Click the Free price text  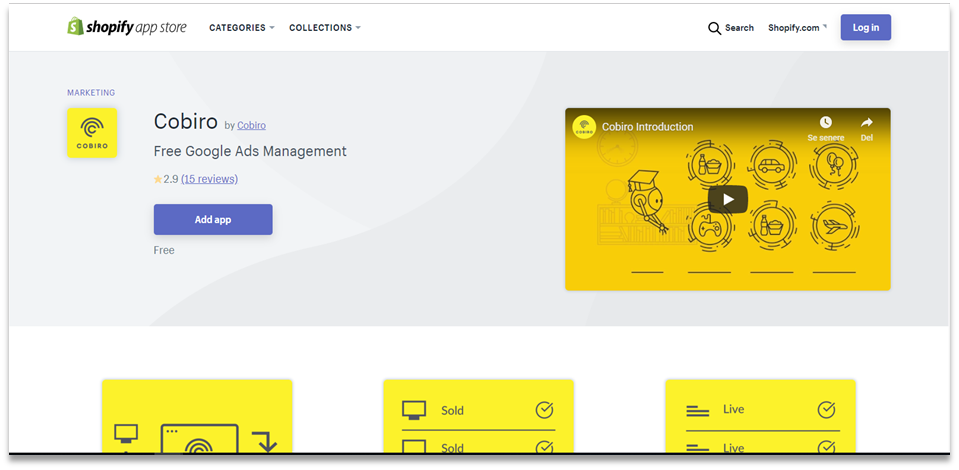pyautogui.click(x=164, y=250)
